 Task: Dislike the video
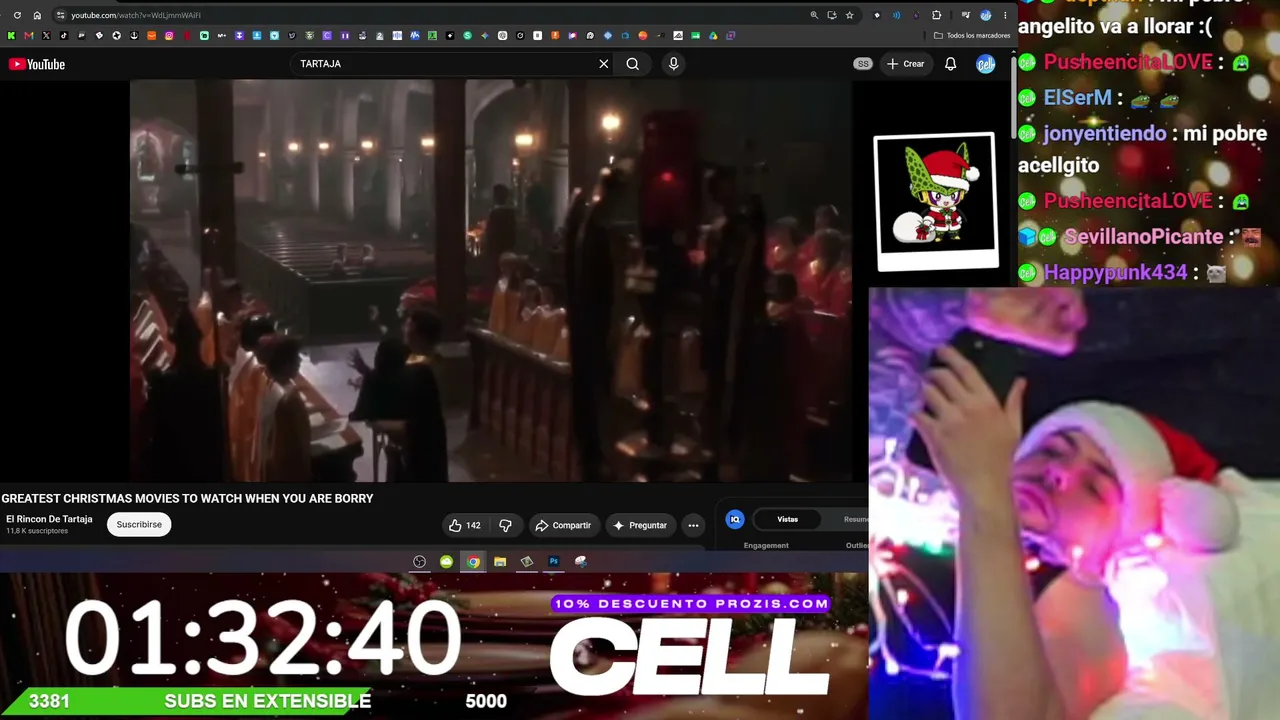[x=505, y=525]
